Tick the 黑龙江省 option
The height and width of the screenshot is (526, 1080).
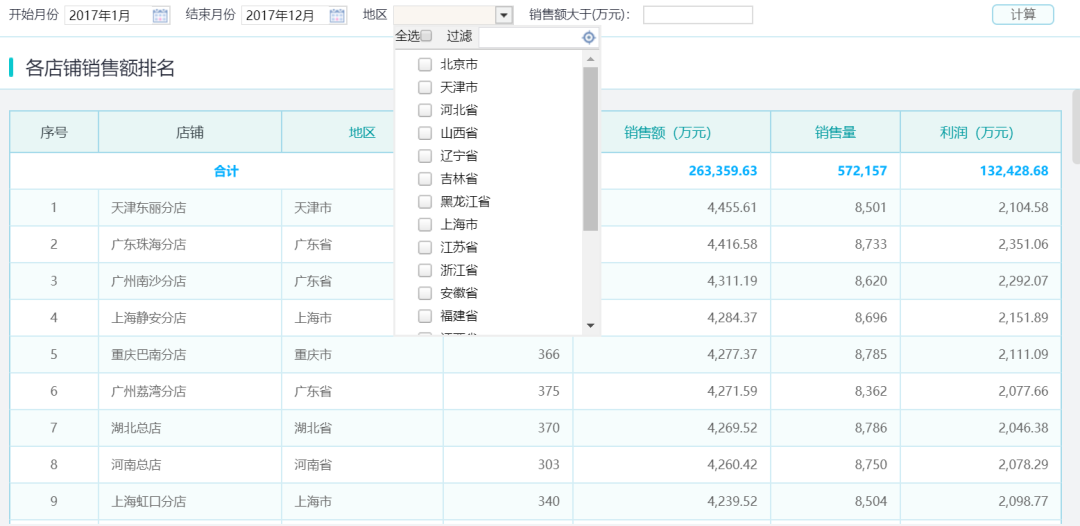(x=425, y=201)
